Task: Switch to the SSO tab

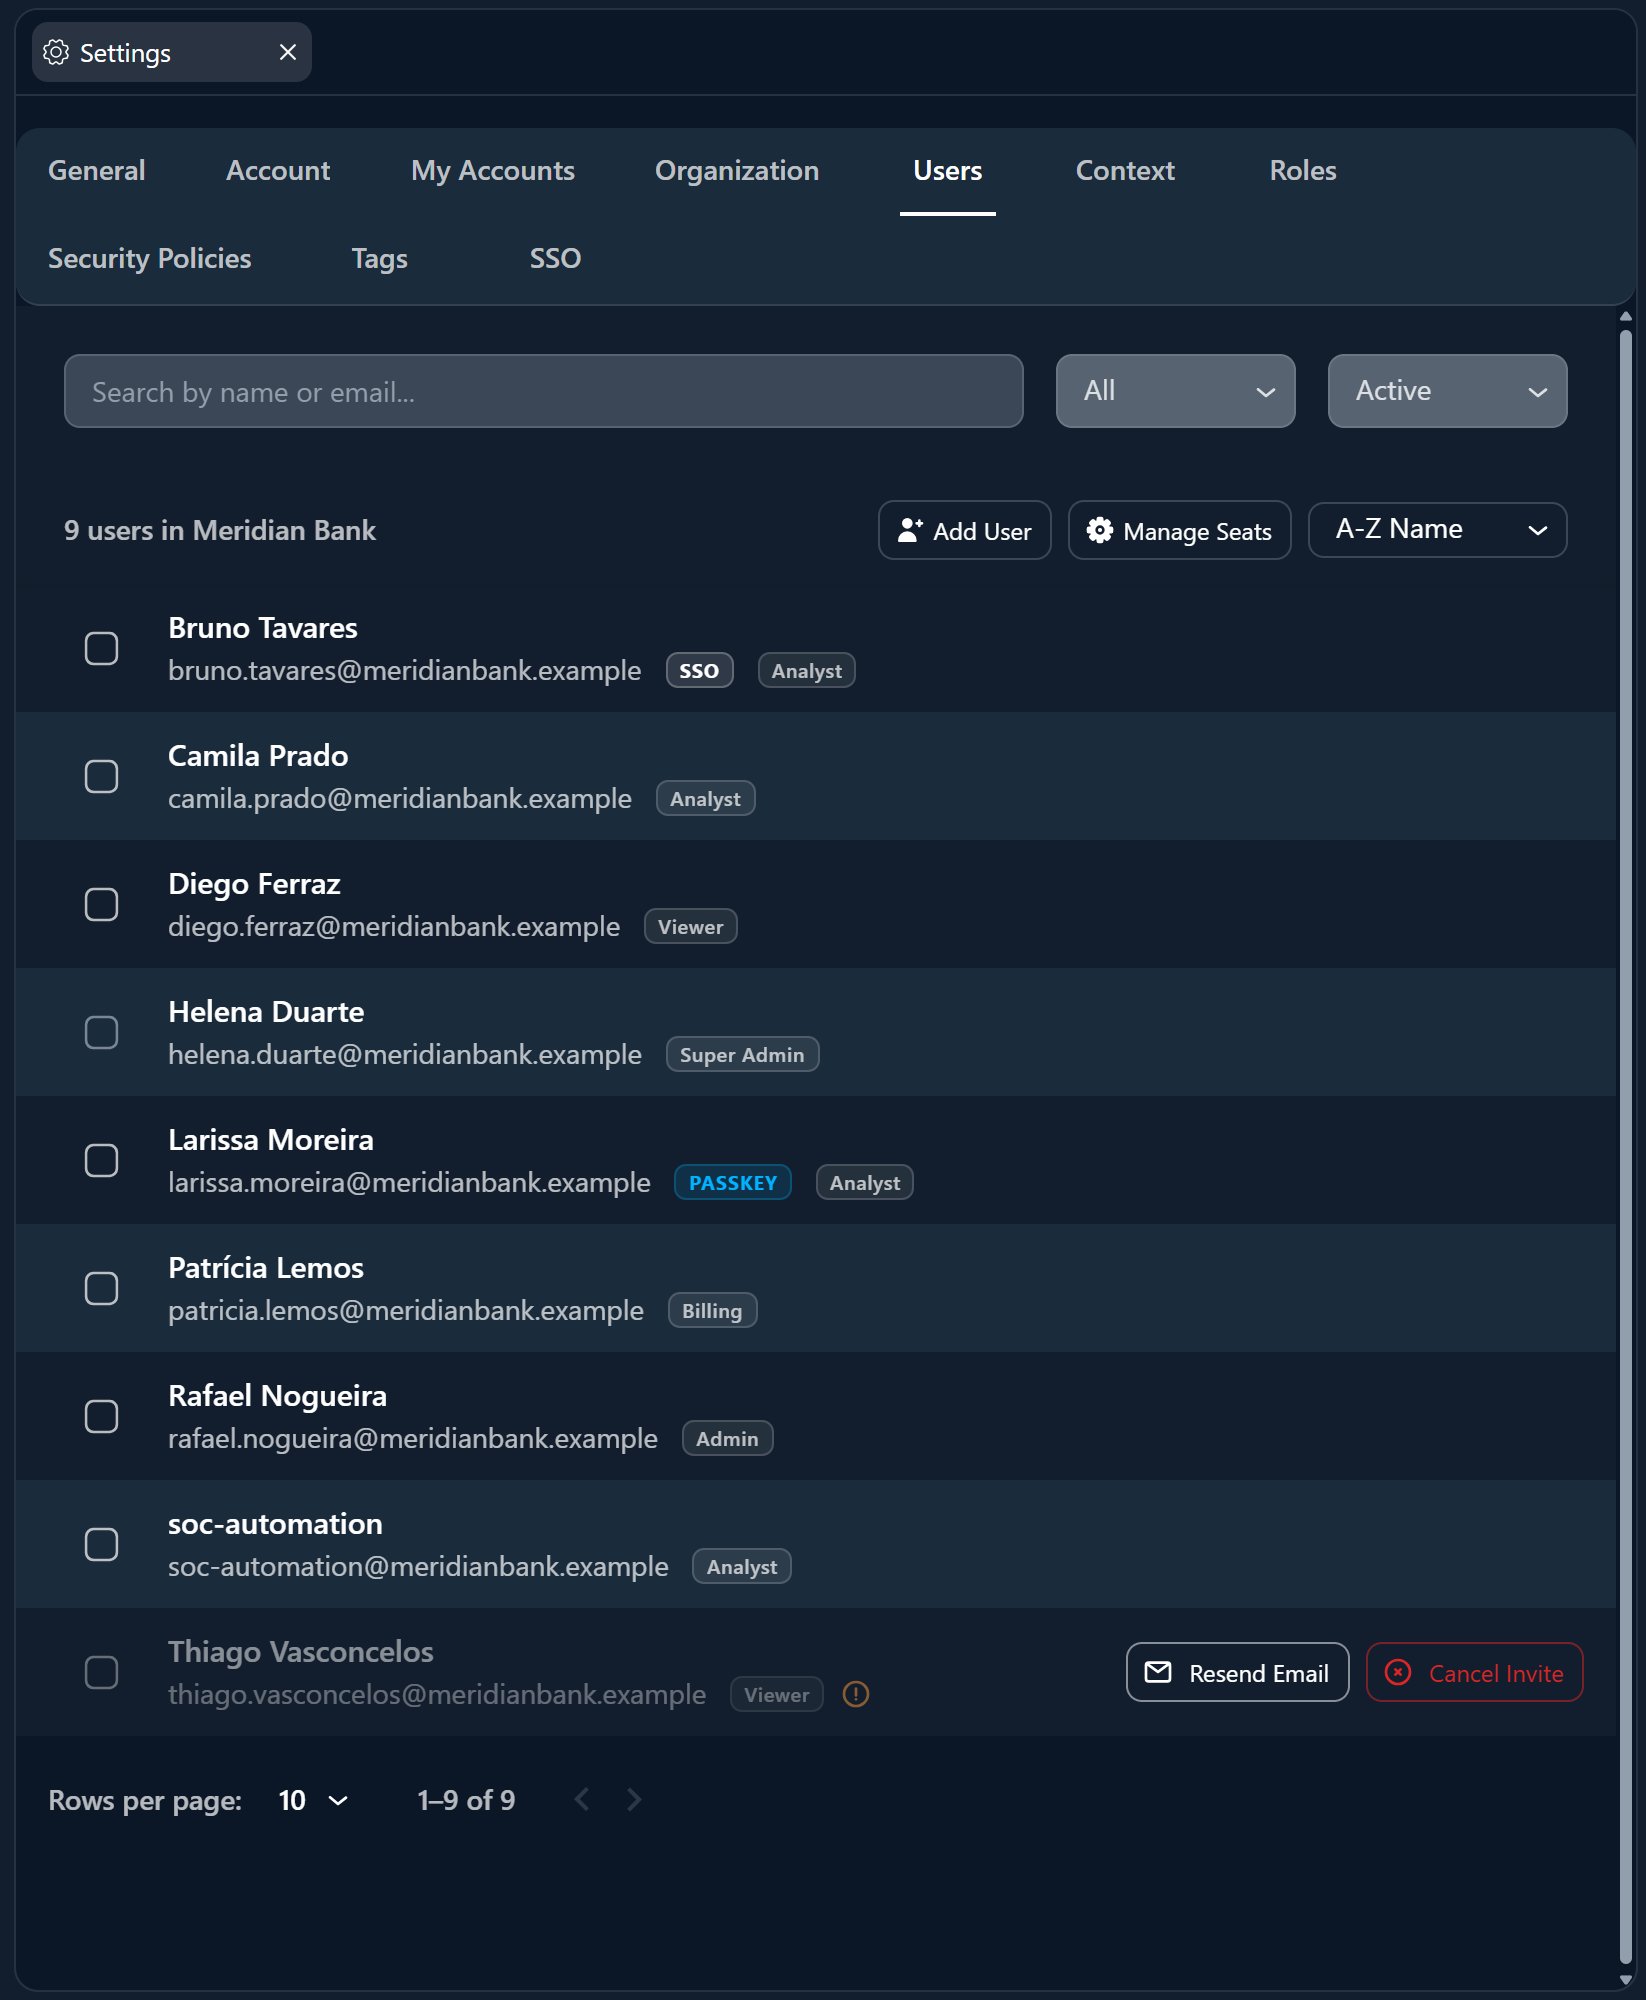Action: click(x=555, y=259)
